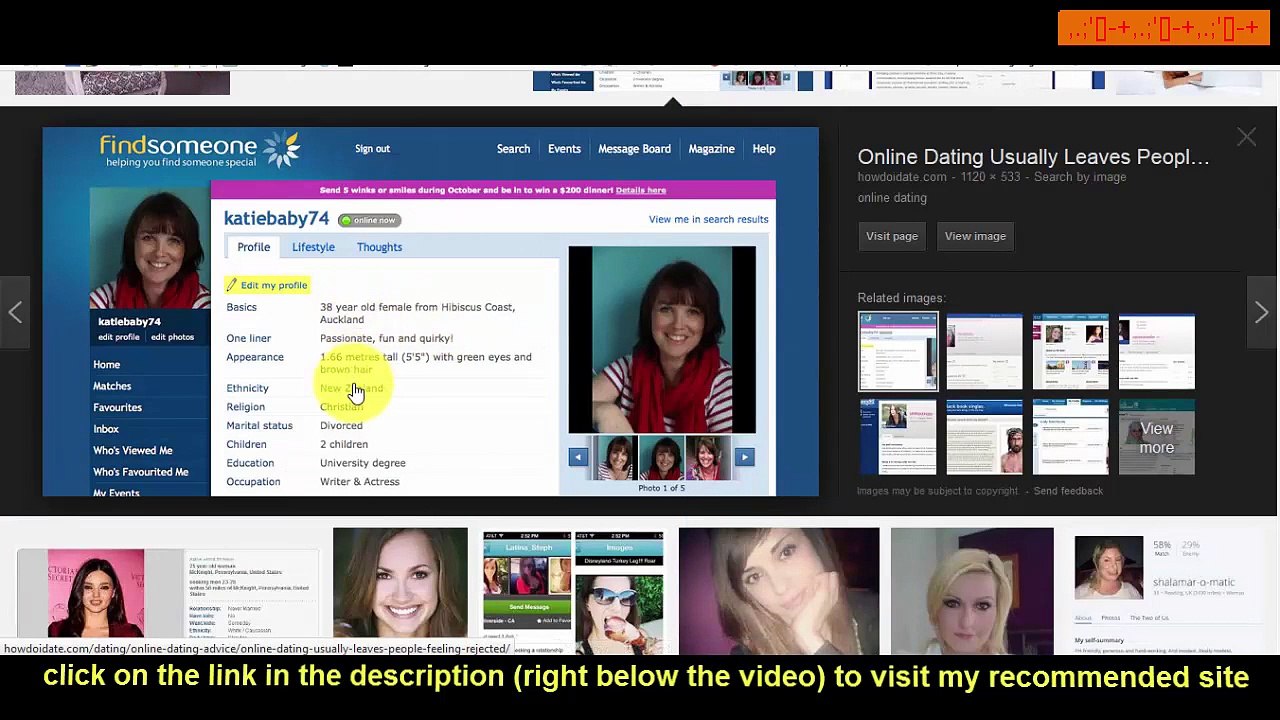The image size is (1280, 720).
Task: Open third related image thumbnail in top row
Action: click(x=1071, y=351)
